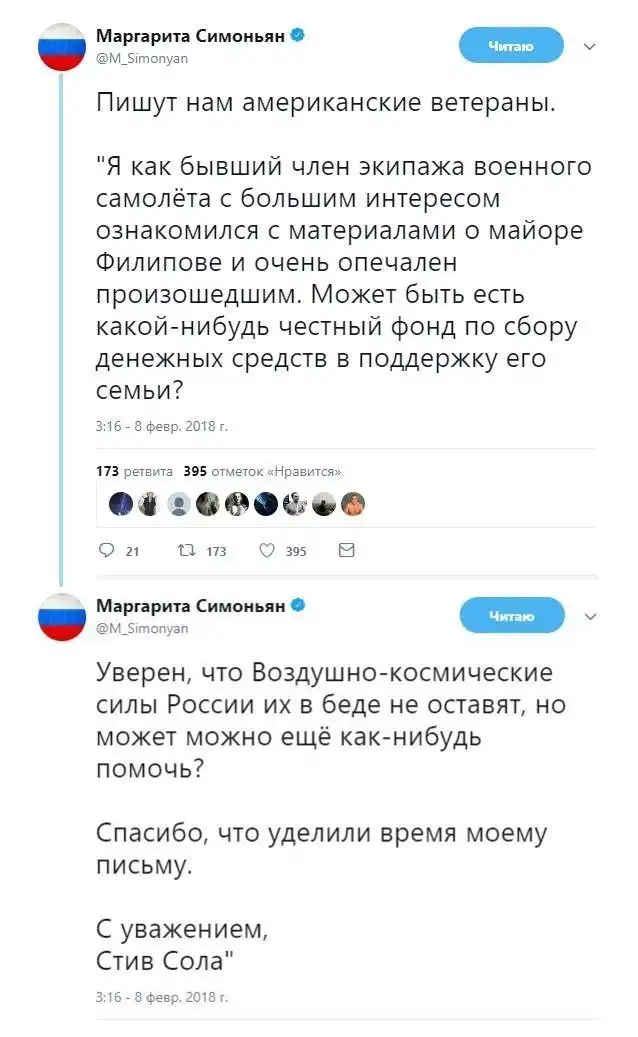Screen dimensions: 638x1037
Task: Toggle the «Читаю» follow button on second tweet
Action: click(511, 616)
